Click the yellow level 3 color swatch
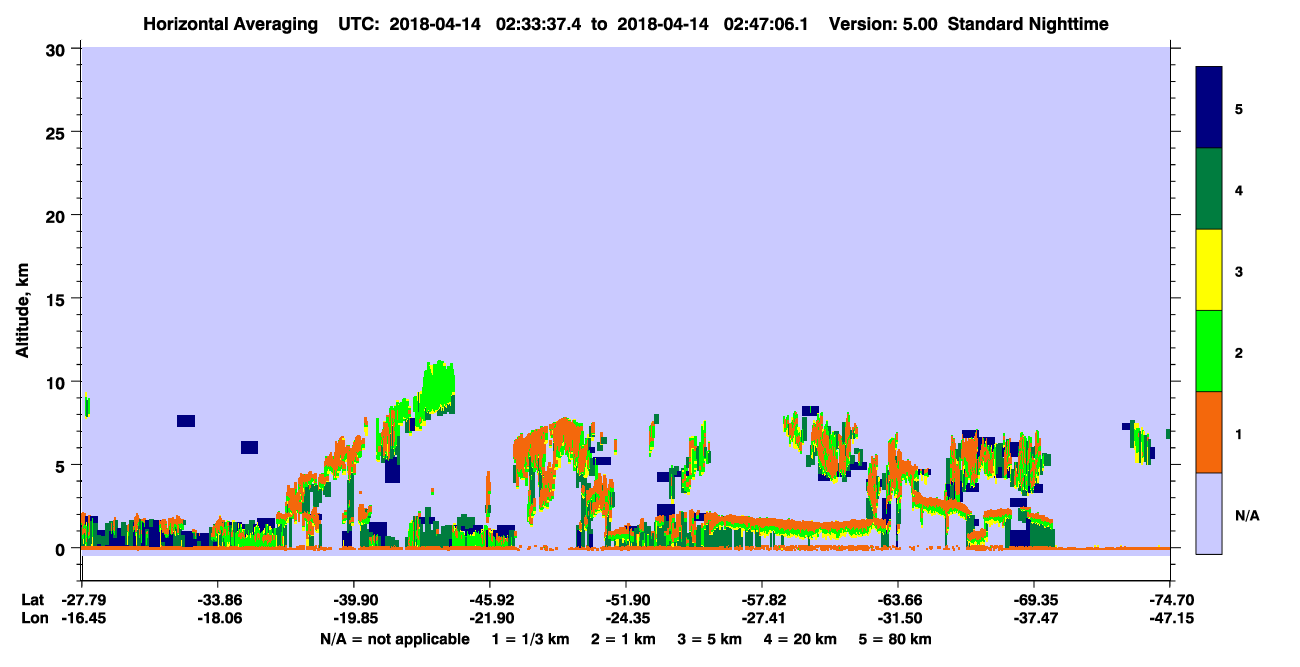 click(1209, 270)
